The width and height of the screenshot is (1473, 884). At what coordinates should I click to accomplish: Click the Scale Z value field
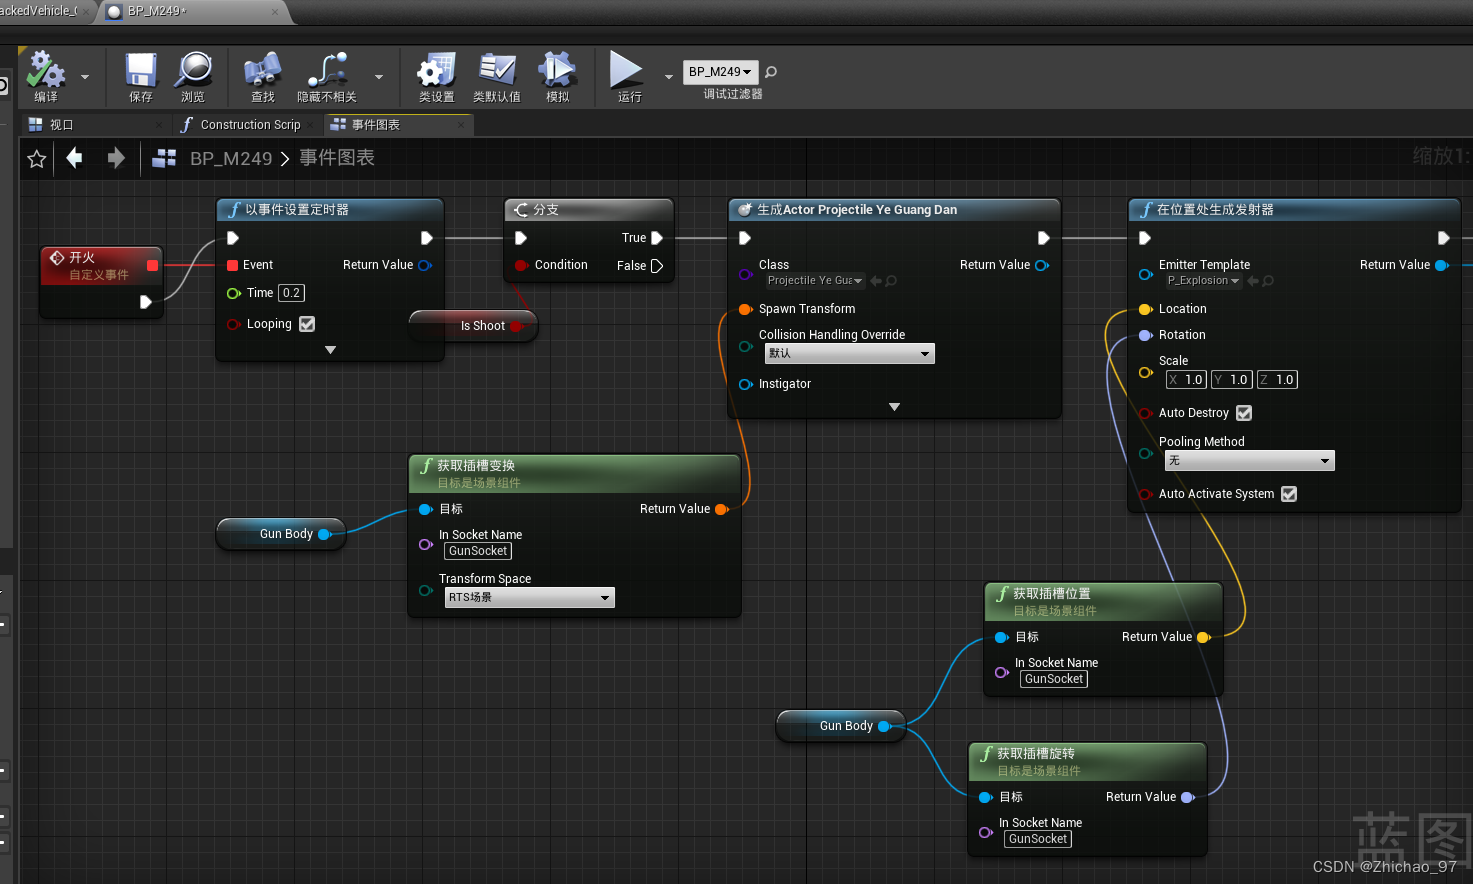pyautogui.click(x=1277, y=380)
